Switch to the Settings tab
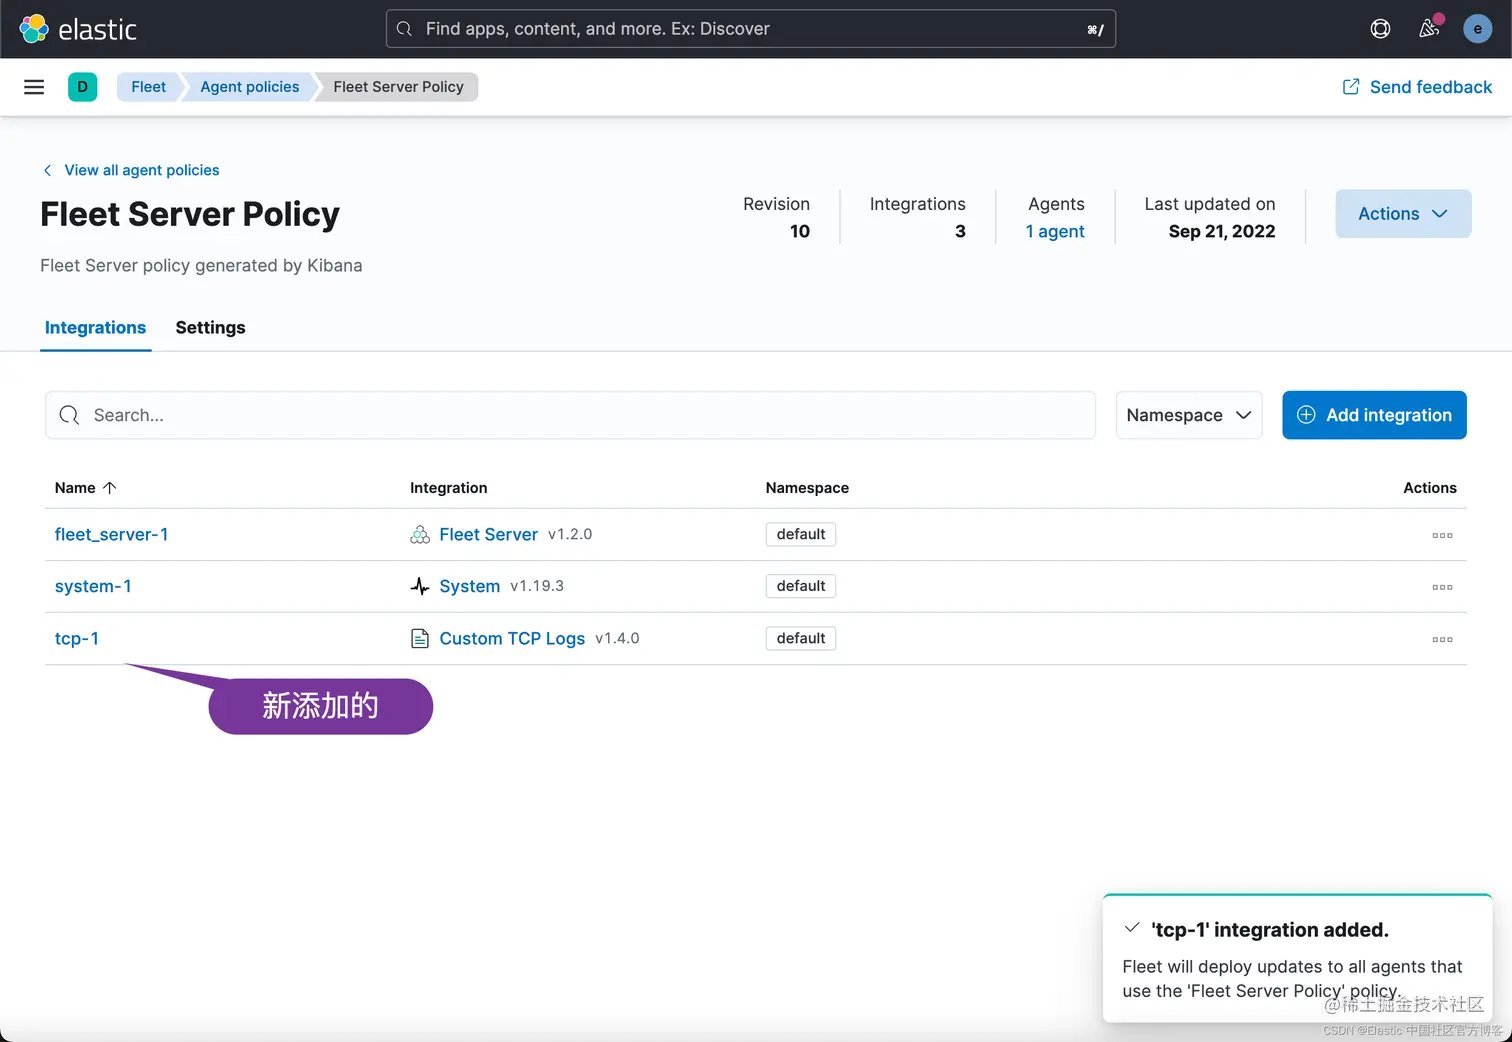Screen dimensions: 1512x1042 click(x=210, y=328)
